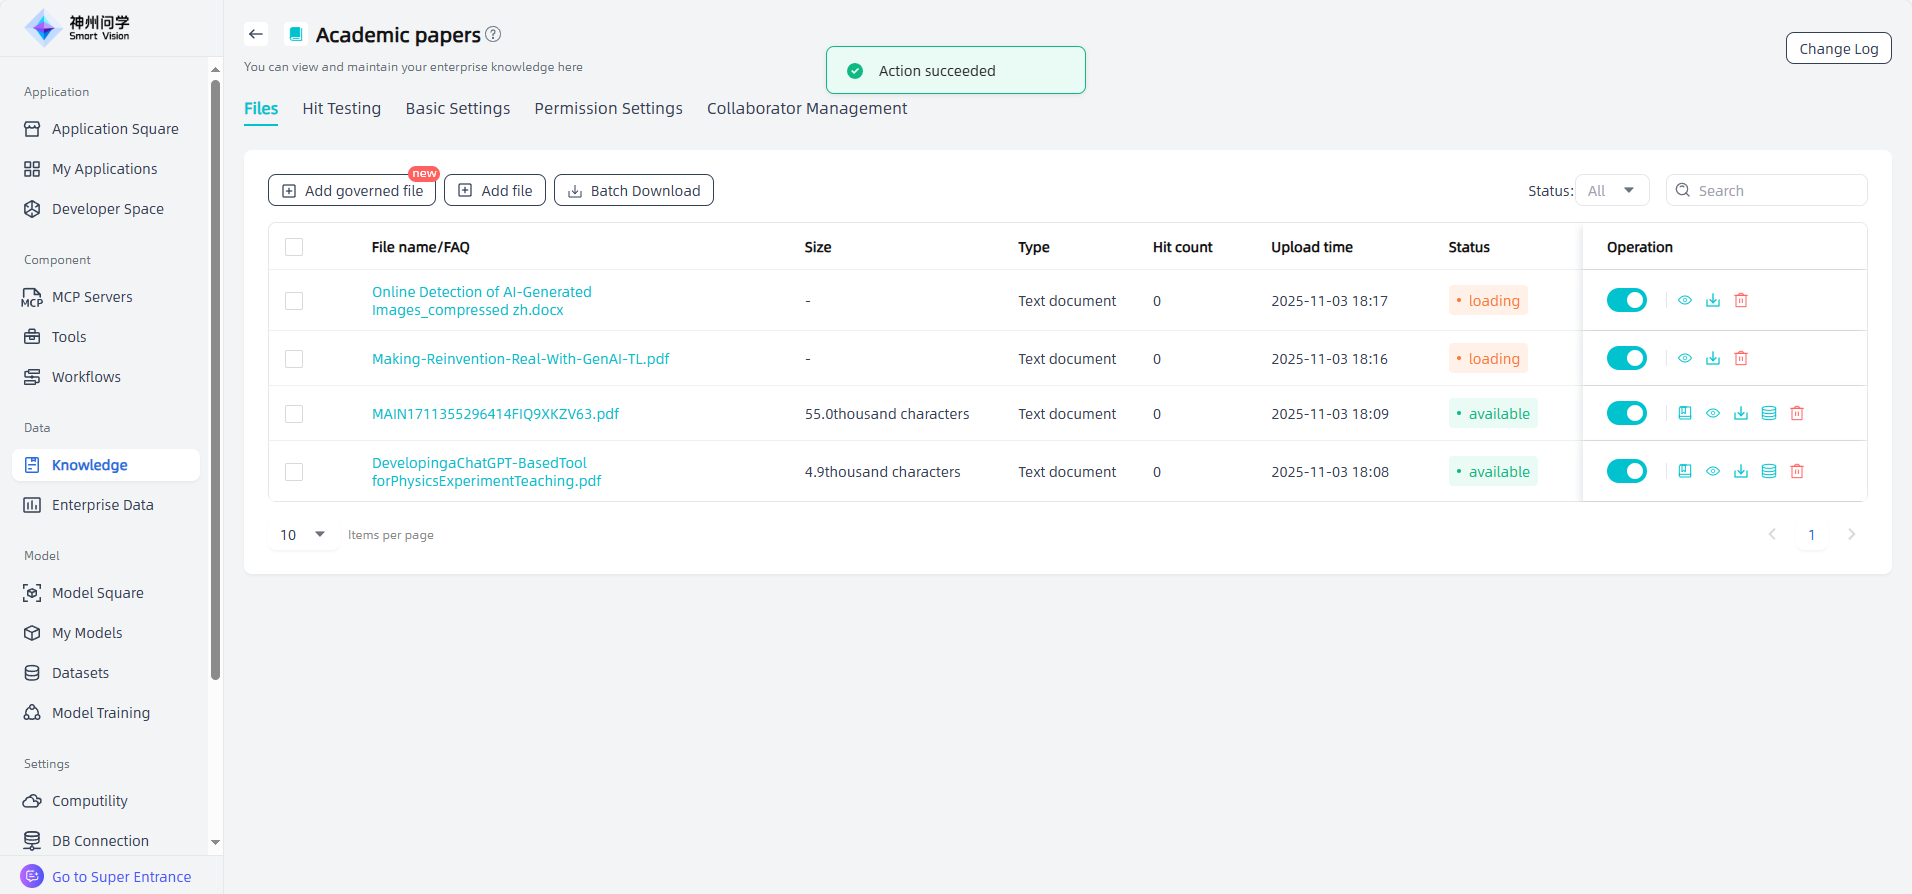Open the Change Log
Screen dimensions: 1912x894
click(x=1838, y=48)
